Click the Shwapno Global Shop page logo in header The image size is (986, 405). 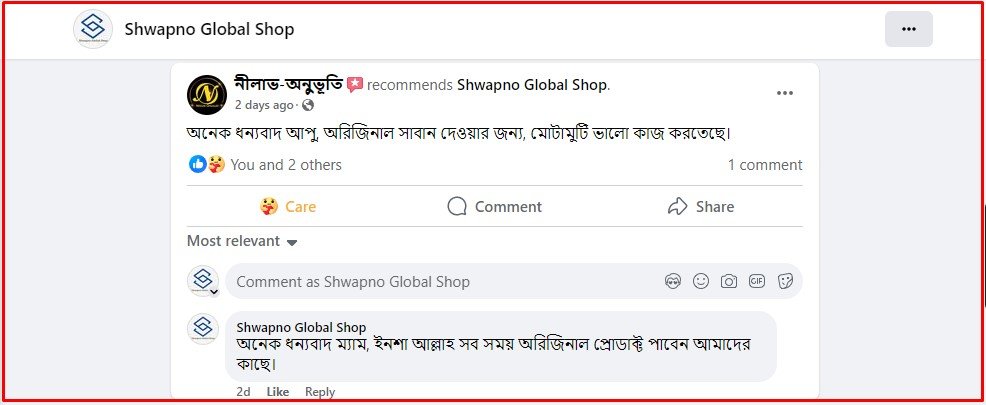93,29
